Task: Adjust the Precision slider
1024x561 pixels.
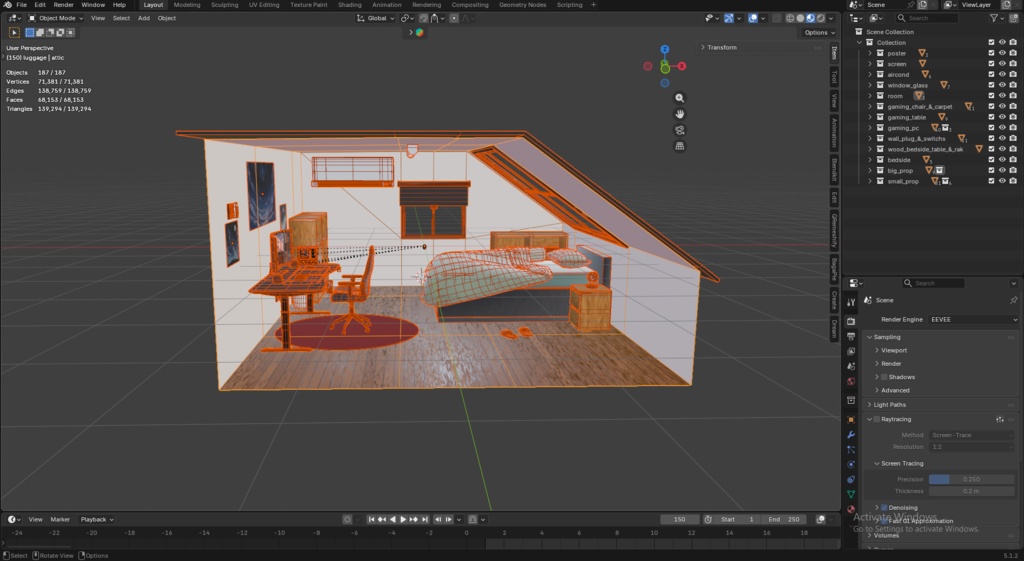Action: 971,479
